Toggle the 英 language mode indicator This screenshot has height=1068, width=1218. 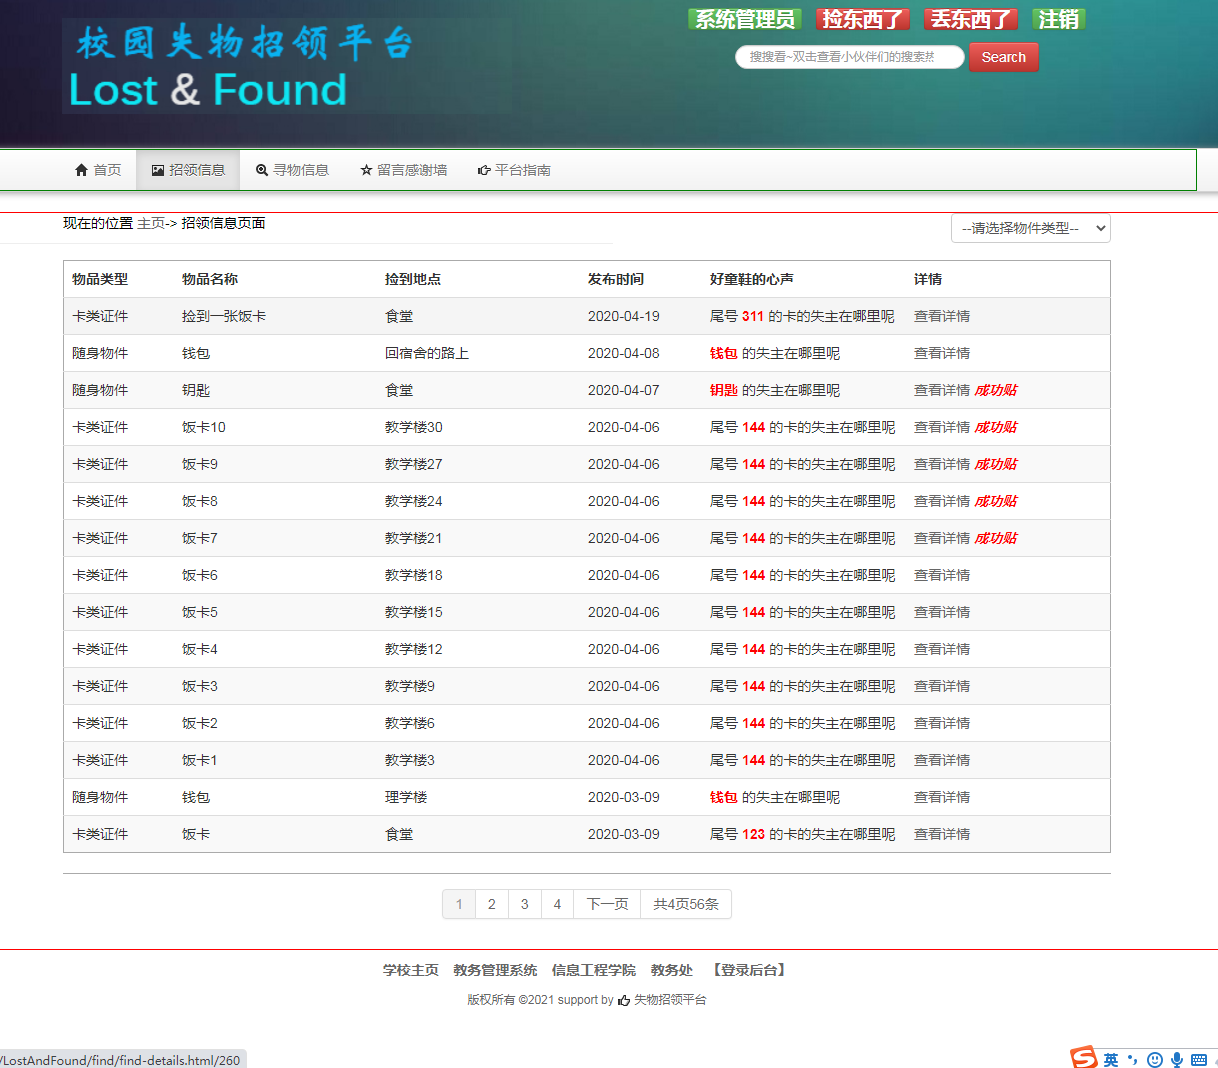point(1111,1060)
